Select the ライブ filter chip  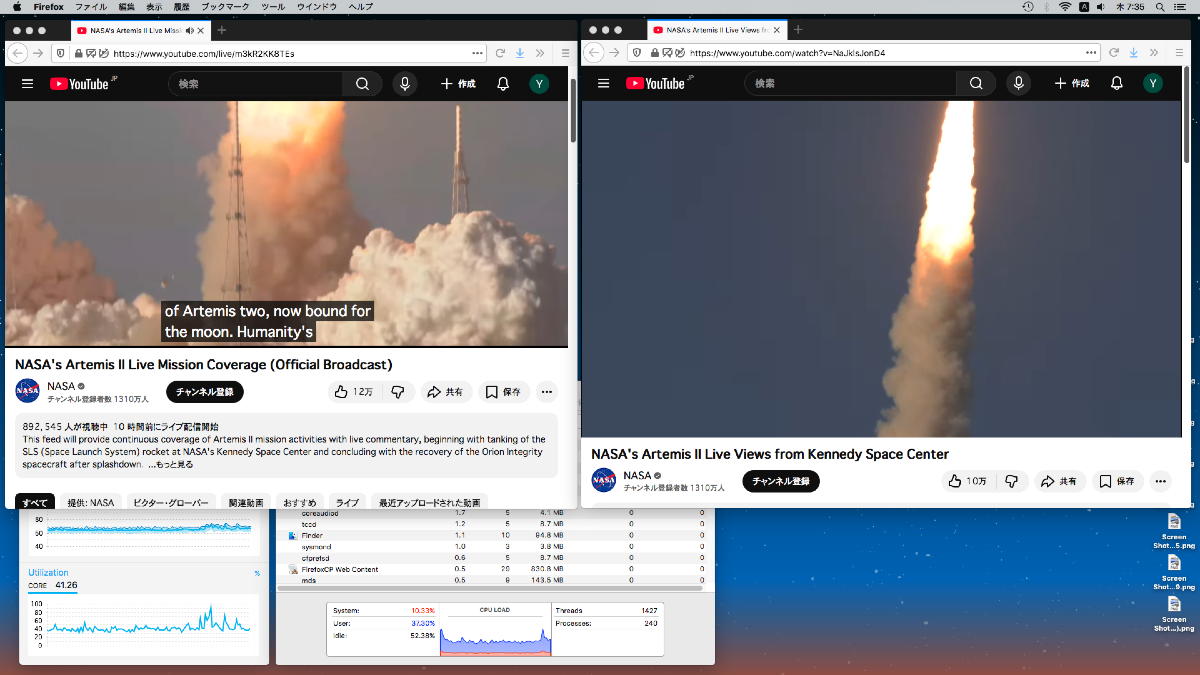click(347, 502)
